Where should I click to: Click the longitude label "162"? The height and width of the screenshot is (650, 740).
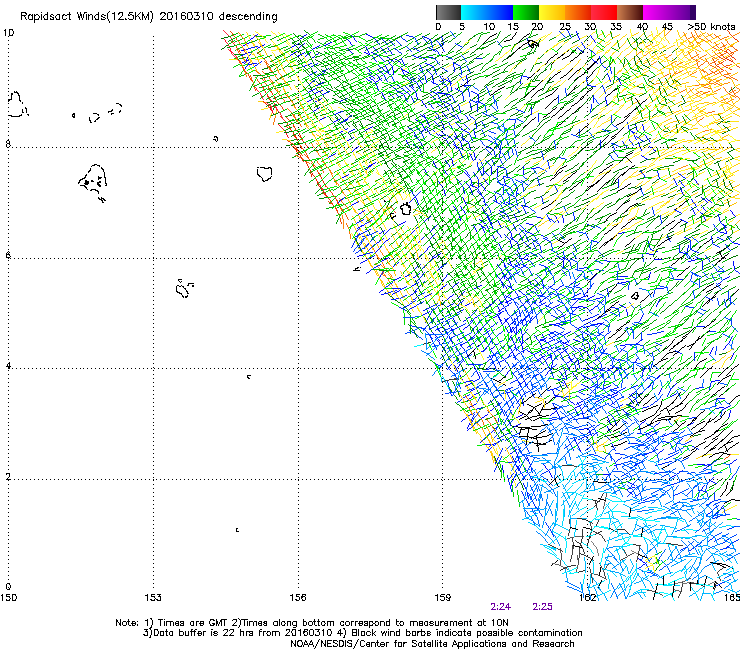pos(587,598)
